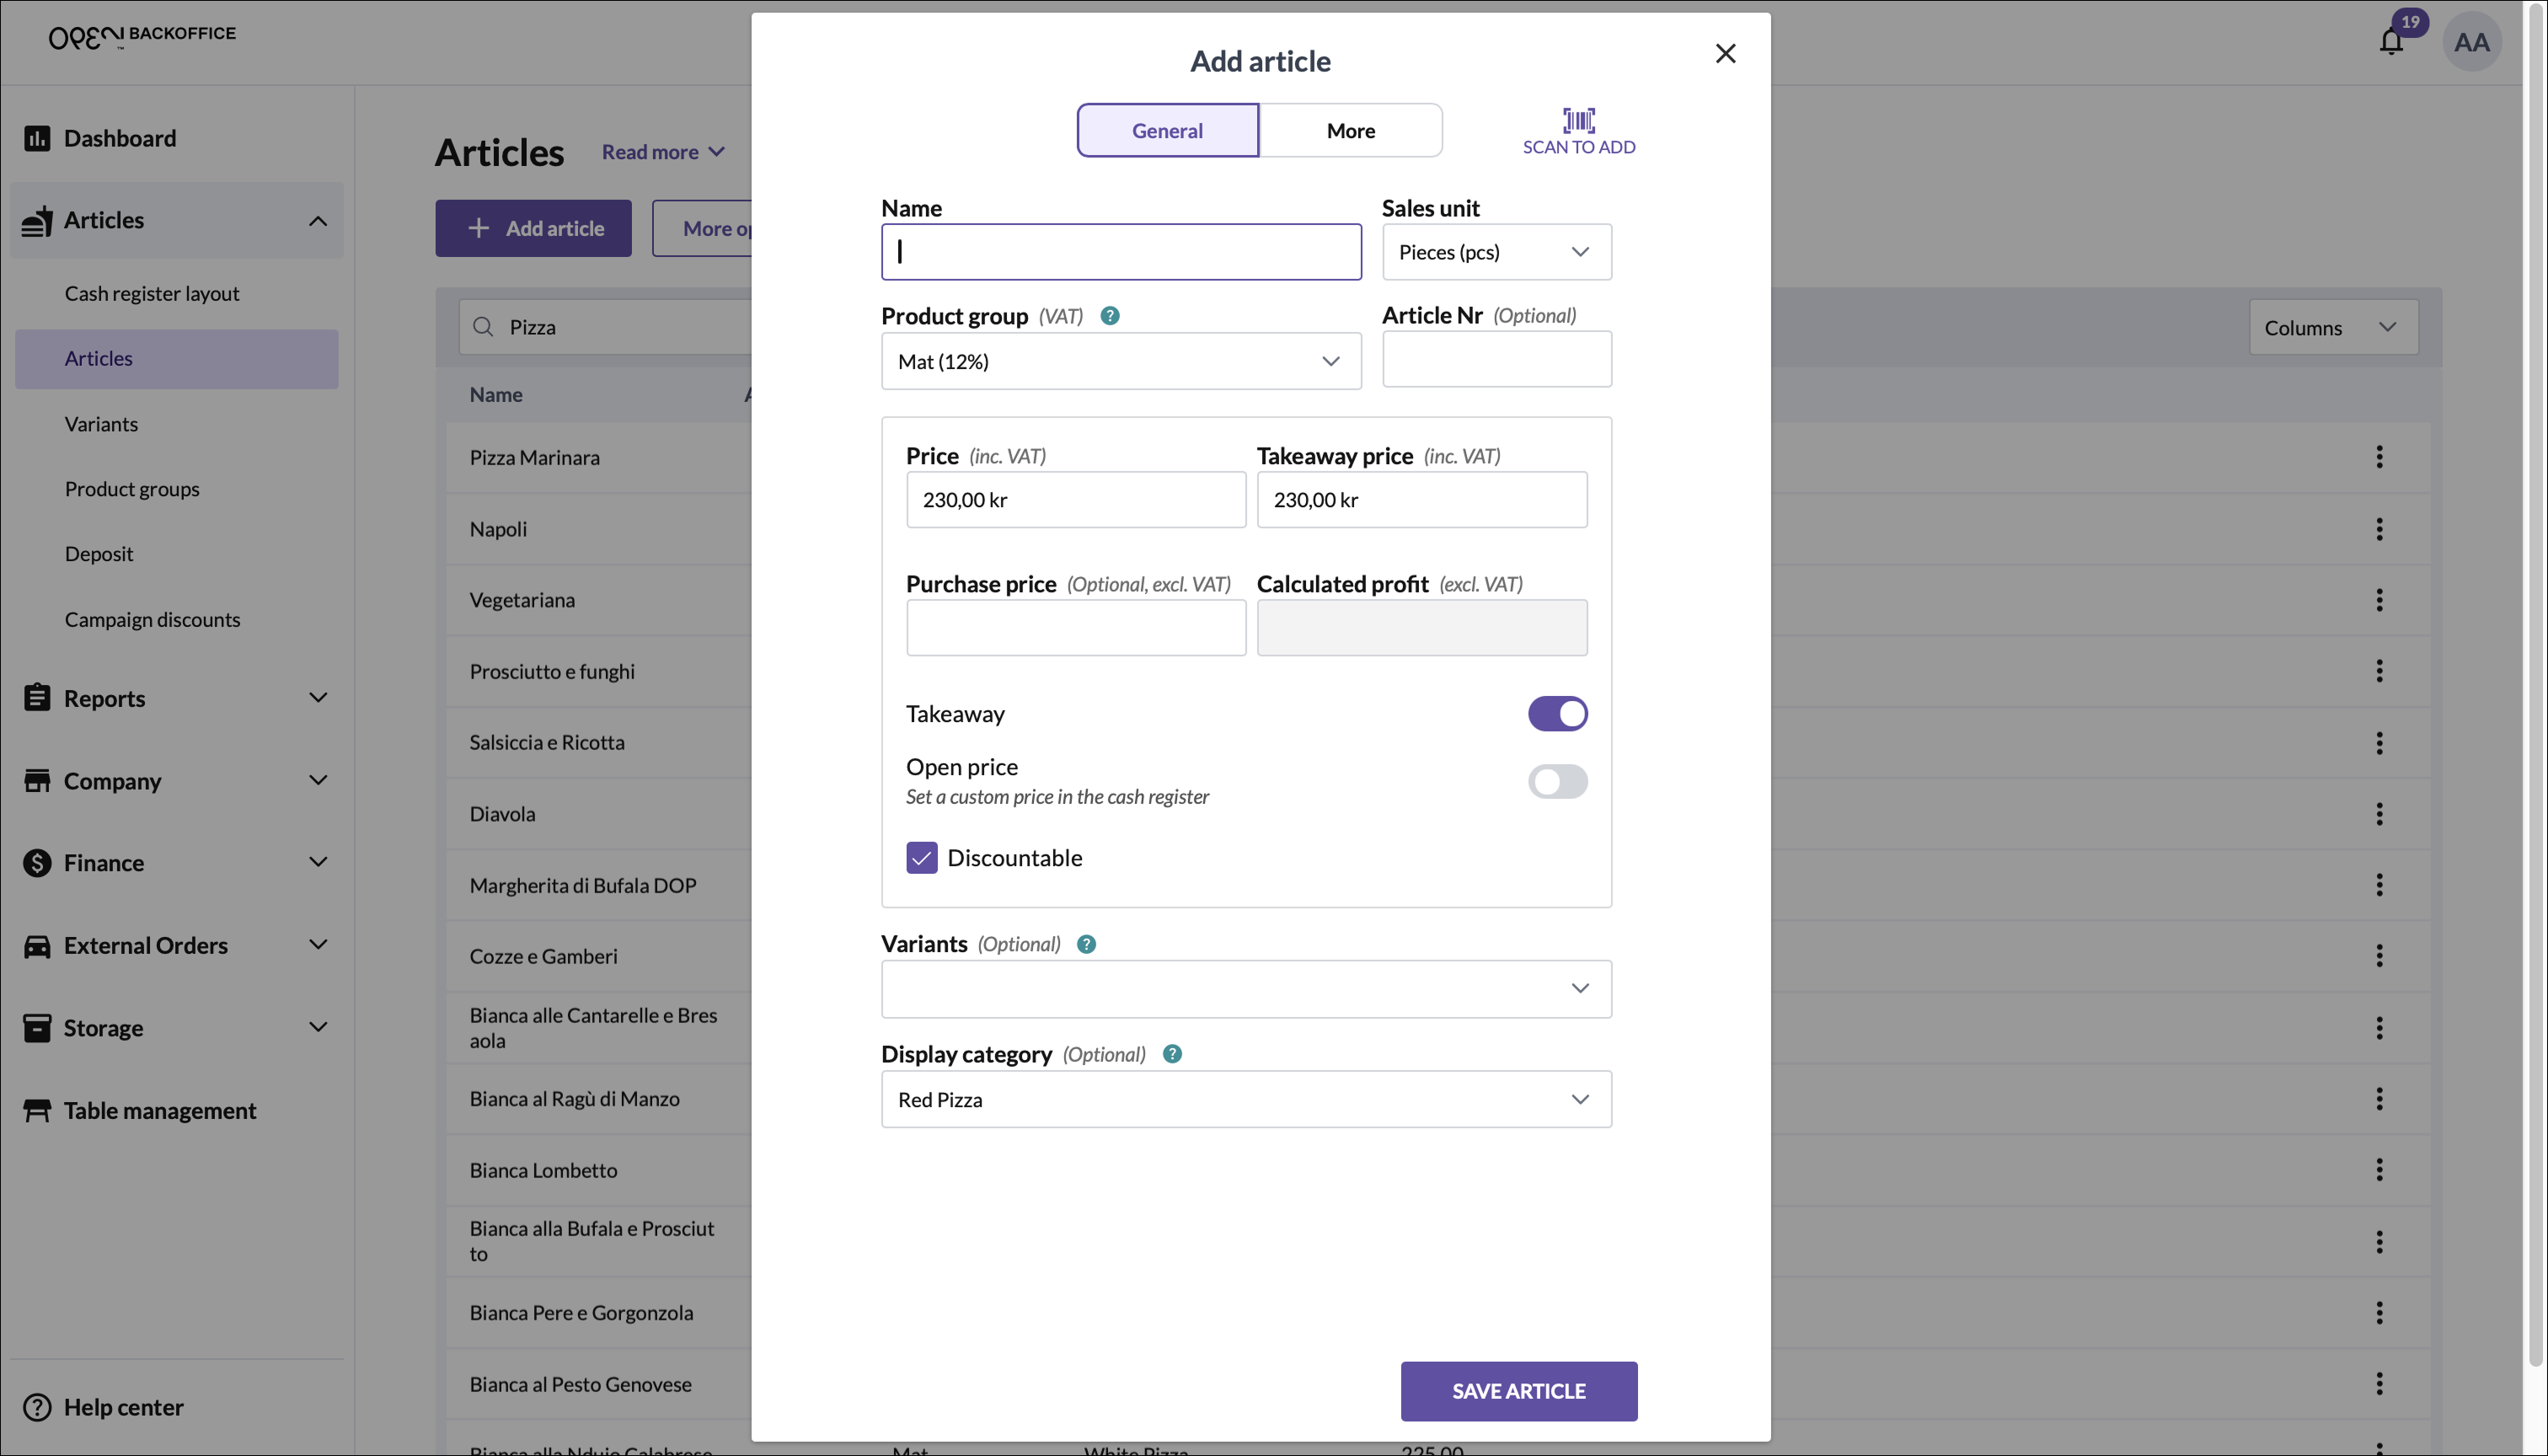The image size is (2548, 1456).
Task: Open the Sales unit dropdown
Action: click(1496, 252)
